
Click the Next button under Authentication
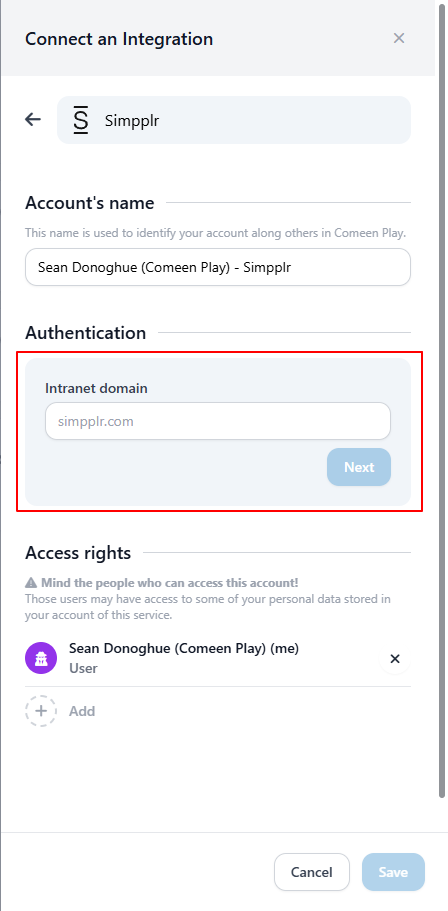click(359, 467)
